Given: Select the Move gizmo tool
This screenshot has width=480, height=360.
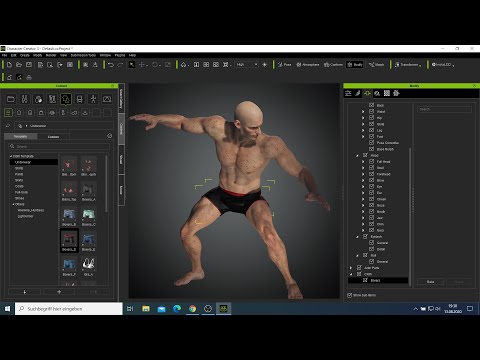Looking at the screenshot, I should [142, 65].
